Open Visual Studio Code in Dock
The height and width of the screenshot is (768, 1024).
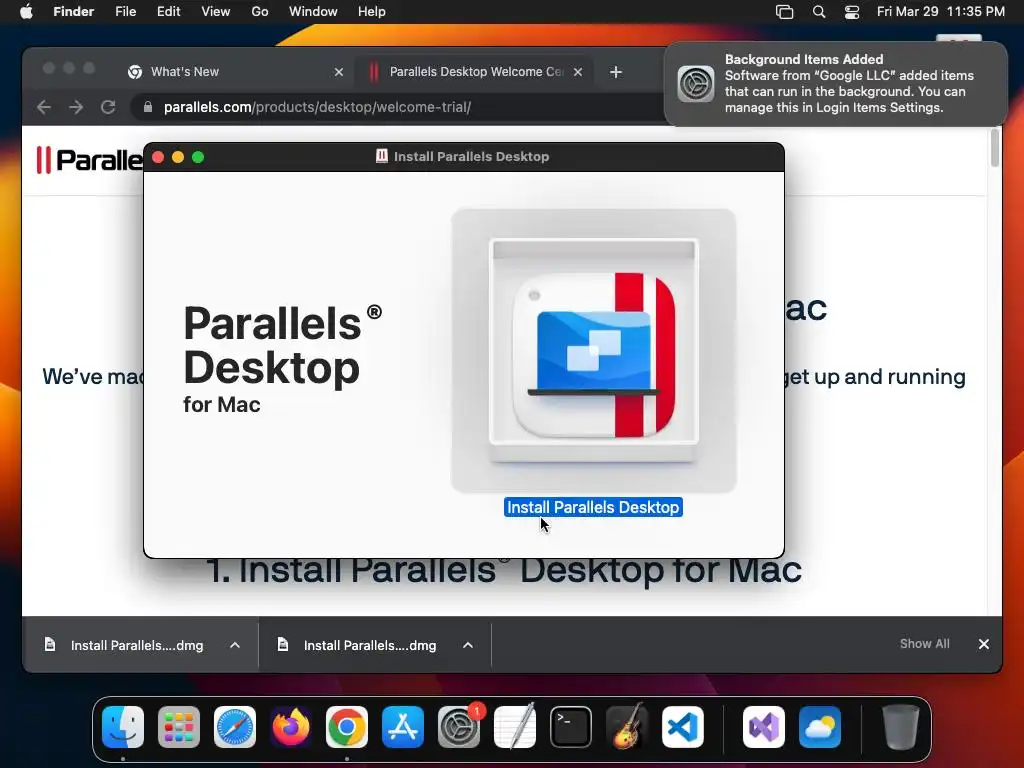tap(683, 727)
